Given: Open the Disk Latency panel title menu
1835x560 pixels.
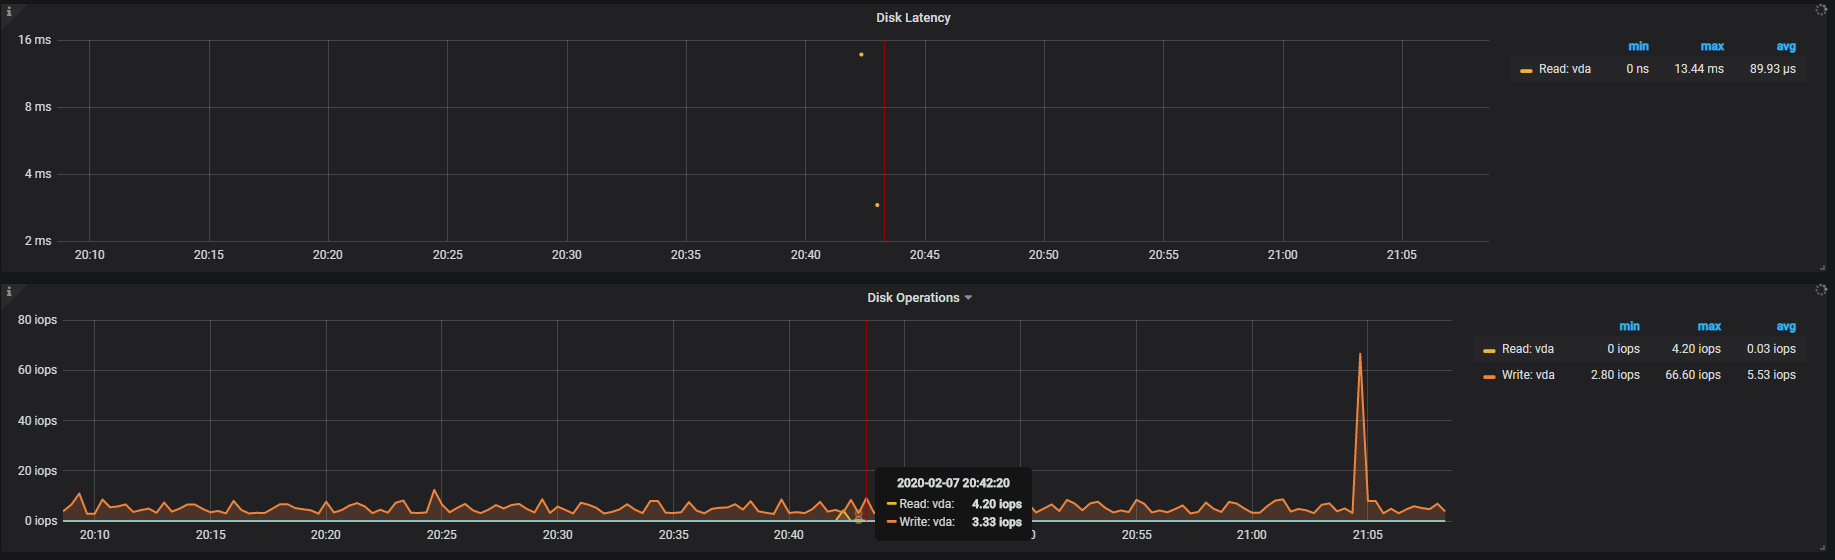Looking at the screenshot, I should tap(913, 18).
